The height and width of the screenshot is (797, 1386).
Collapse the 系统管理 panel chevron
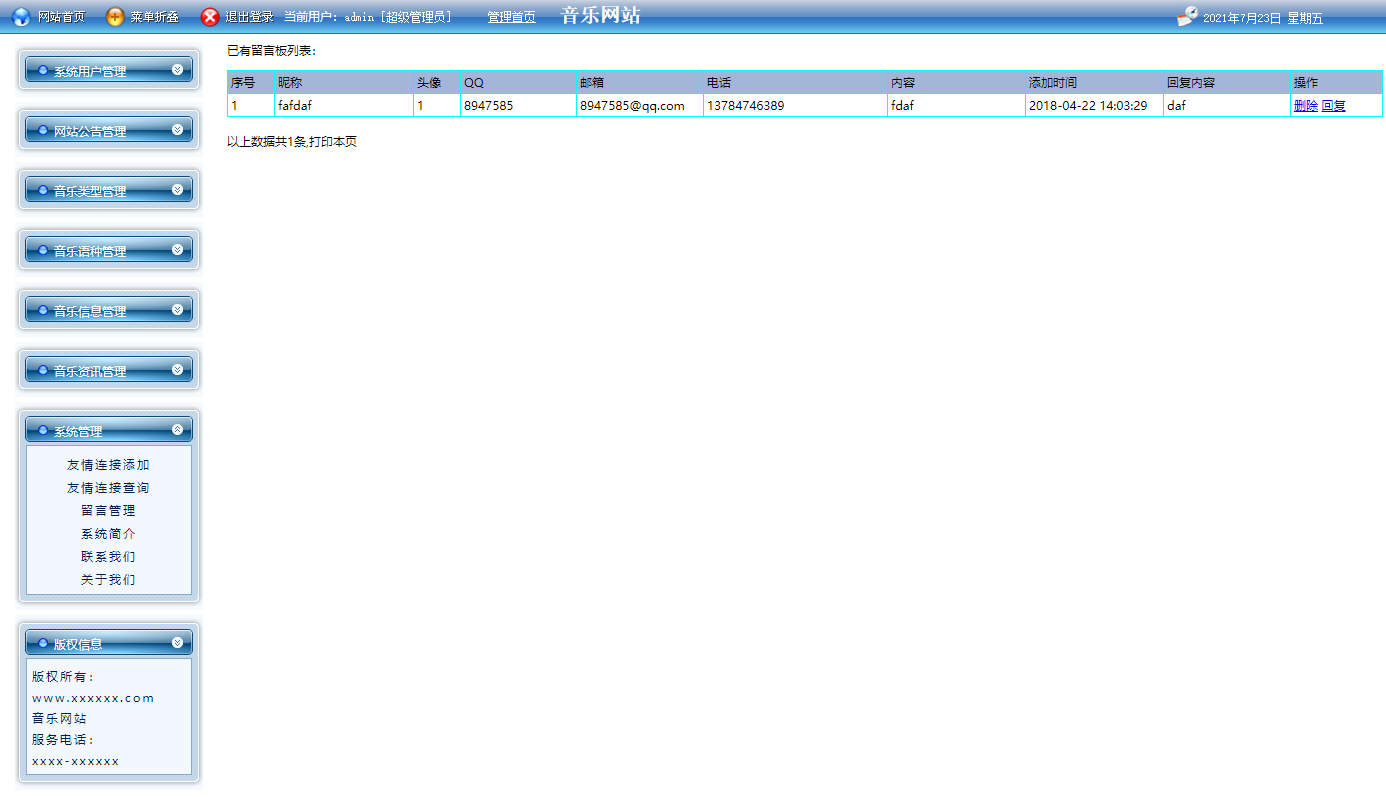coord(178,430)
